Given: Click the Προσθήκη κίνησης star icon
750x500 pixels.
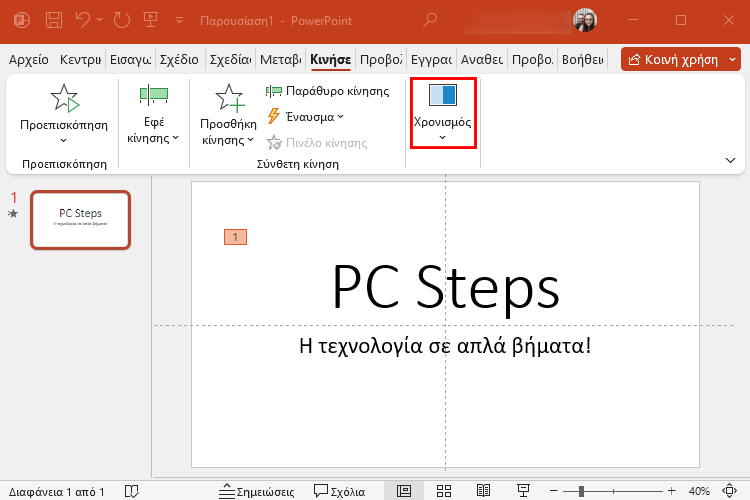Looking at the screenshot, I should click(230, 98).
